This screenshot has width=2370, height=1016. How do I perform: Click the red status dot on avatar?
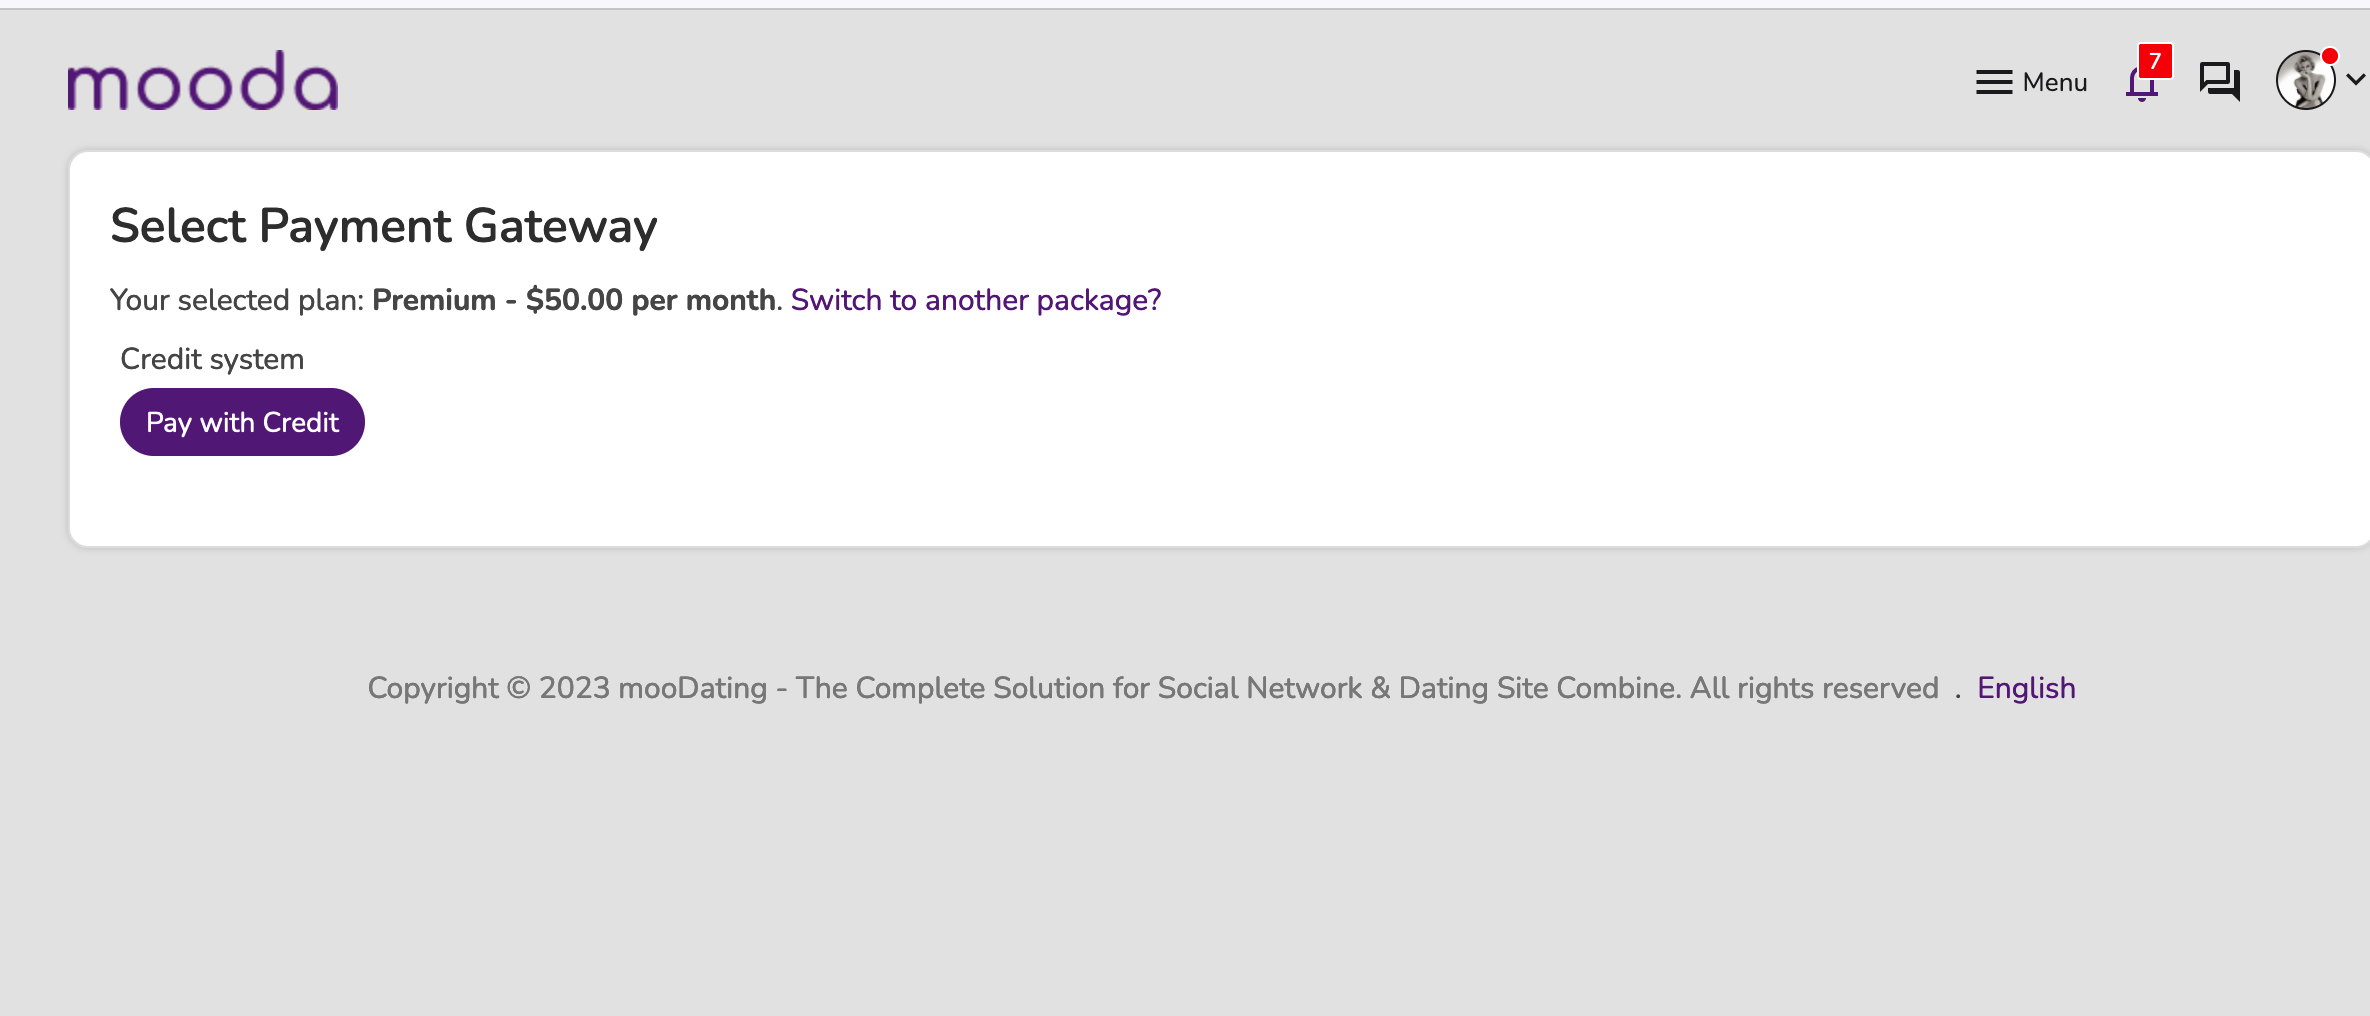(x=2330, y=56)
